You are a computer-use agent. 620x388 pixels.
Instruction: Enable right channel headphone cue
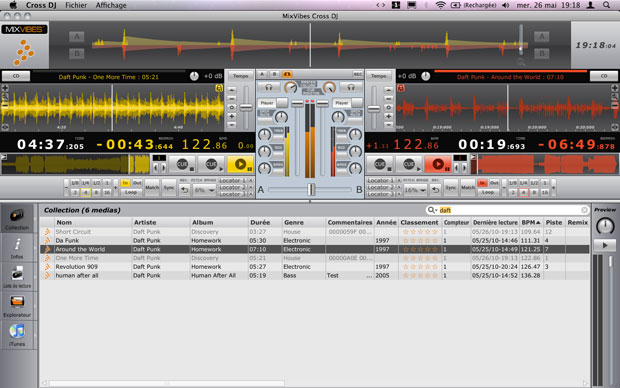pos(351,87)
